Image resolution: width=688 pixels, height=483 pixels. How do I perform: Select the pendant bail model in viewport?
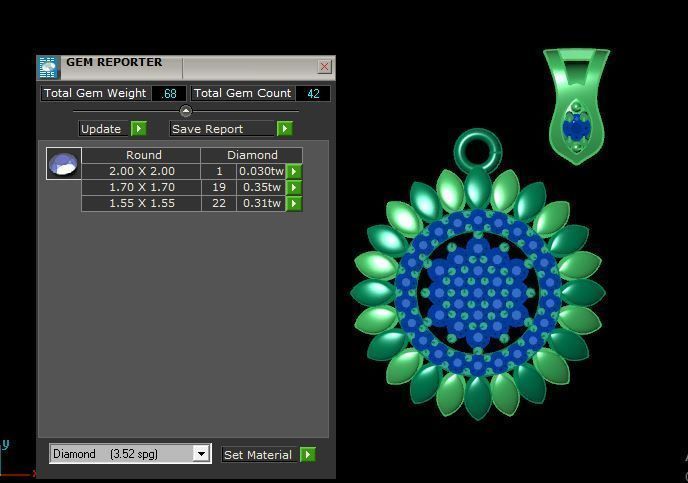pyautogui.click(x=577, y=106)
